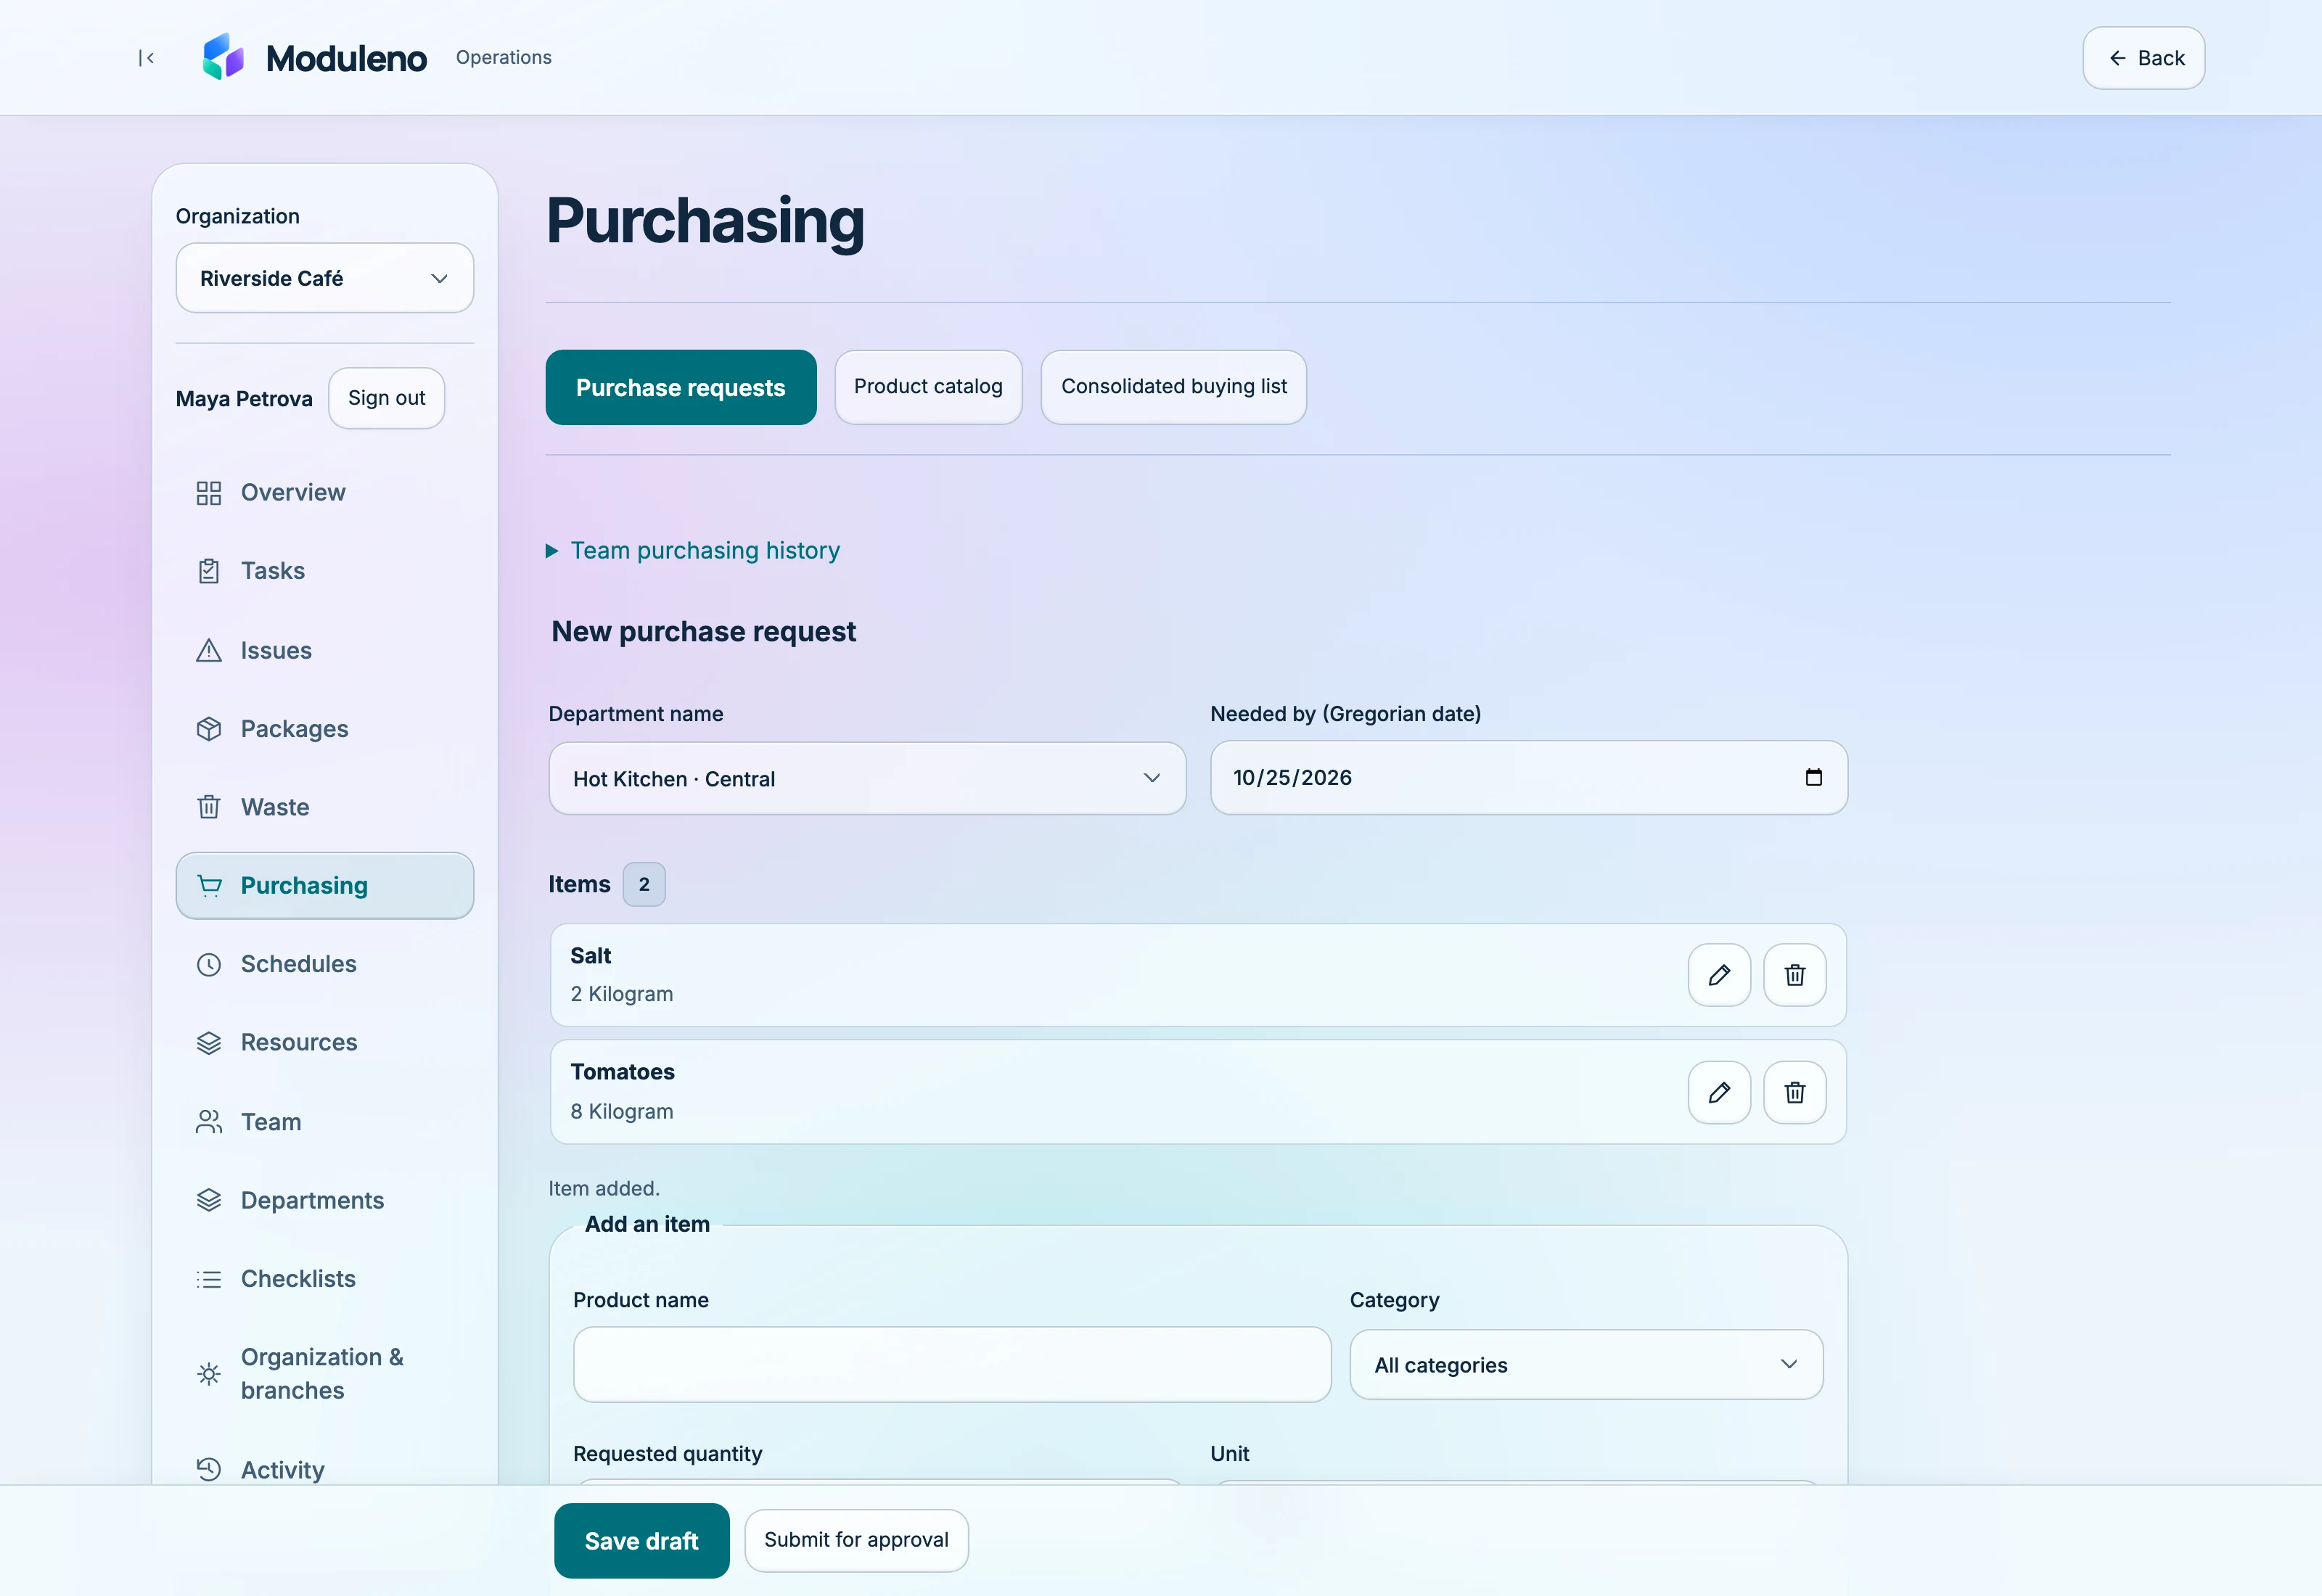Screen dimensions: 2322x1596
Task: Open the Team page in the sidebar
Action: (325, 1122)
